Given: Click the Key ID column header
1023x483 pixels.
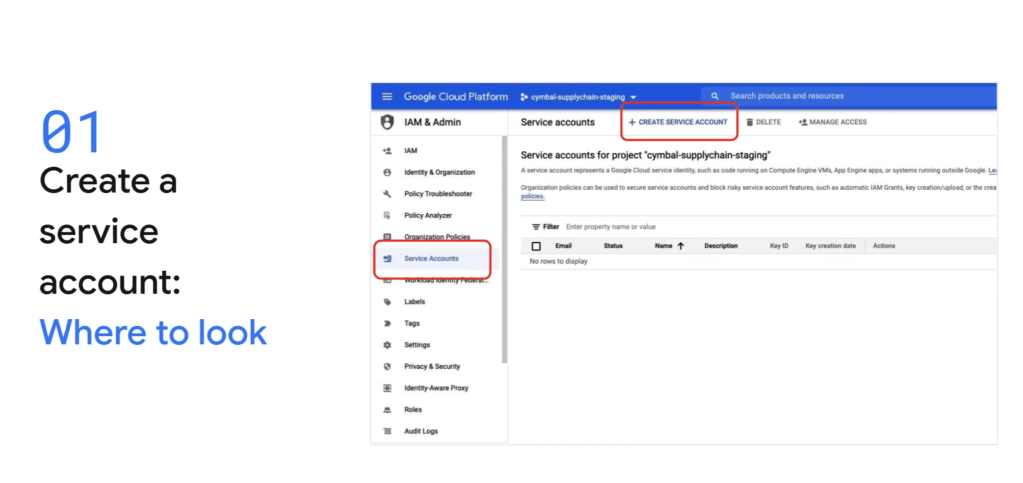Looking at the screenshot, I should click(x=779, y=246).
